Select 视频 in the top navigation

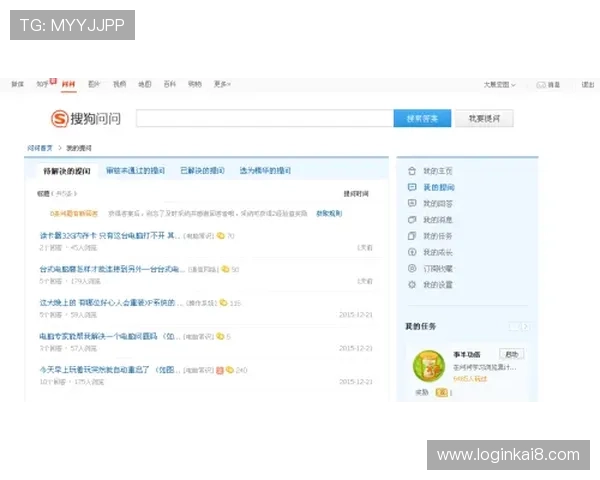[119, 84]
